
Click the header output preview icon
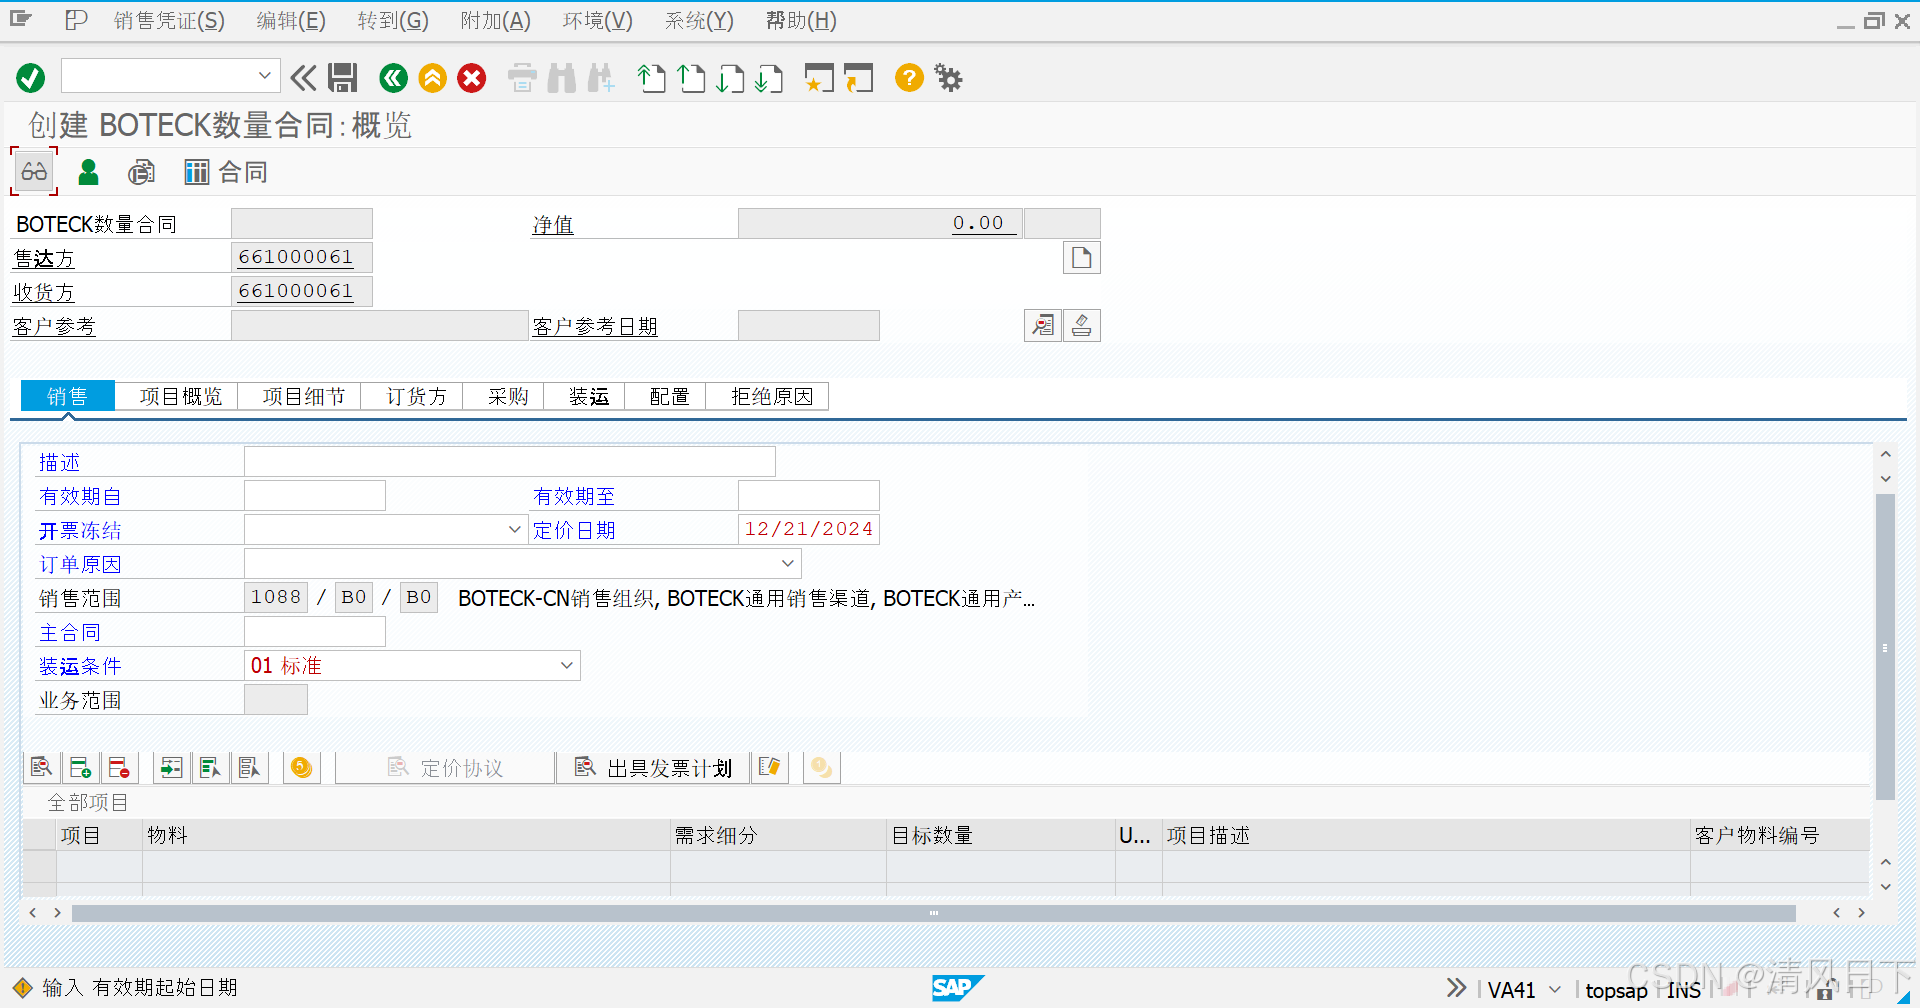tap(141, 172)
